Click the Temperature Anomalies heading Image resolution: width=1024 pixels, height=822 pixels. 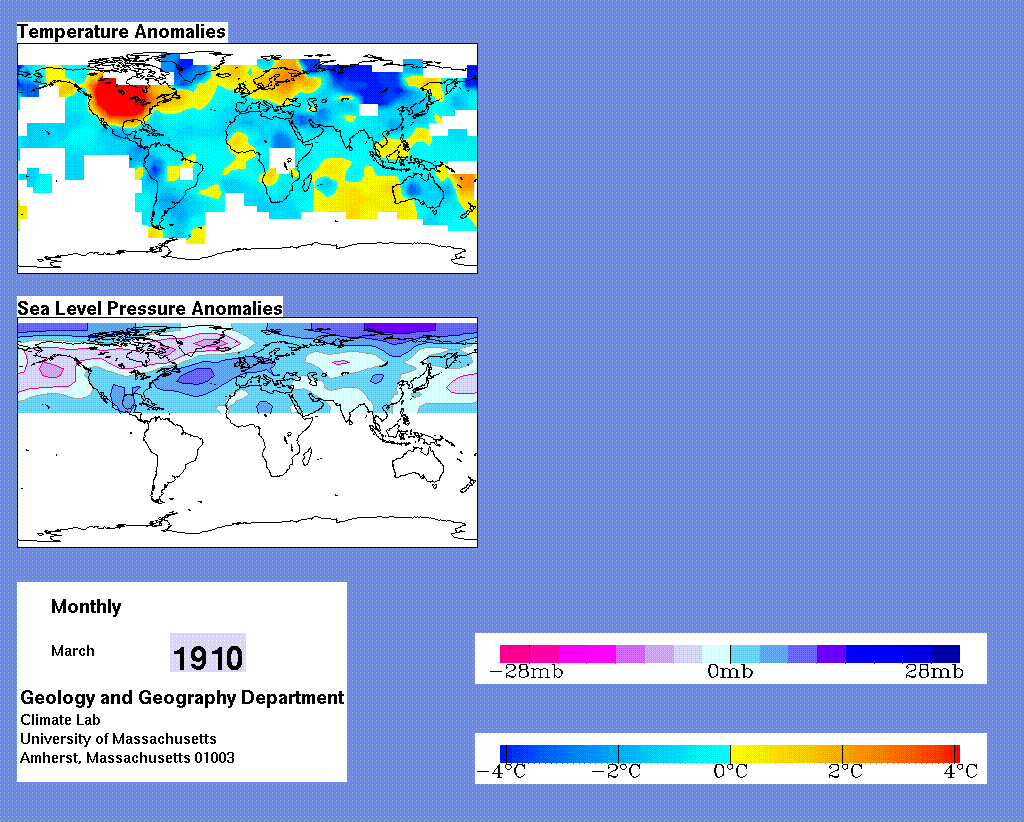[x=121, y=31]
